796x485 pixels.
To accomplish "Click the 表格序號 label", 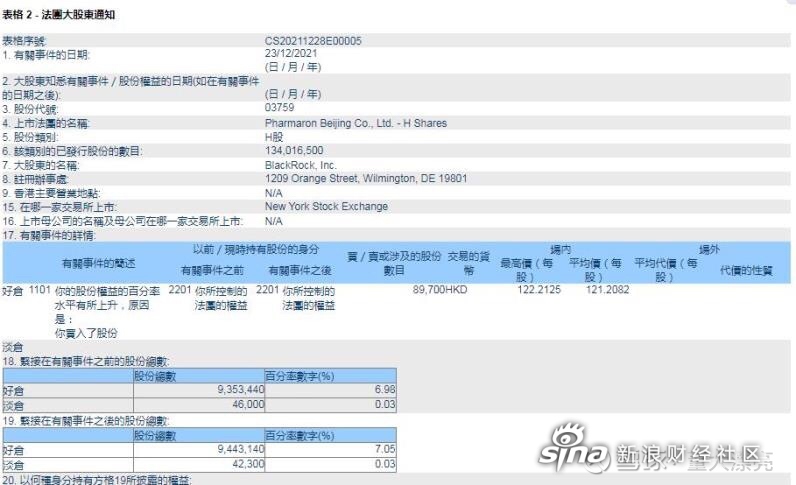I will click(24, 41).
